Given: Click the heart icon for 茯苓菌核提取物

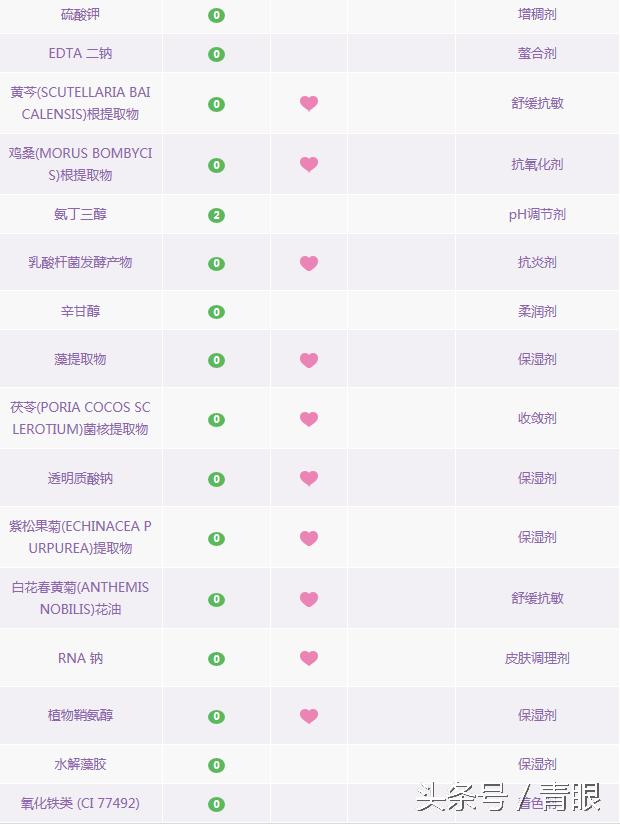Looking at the screenshot, I should click(309, 419).
